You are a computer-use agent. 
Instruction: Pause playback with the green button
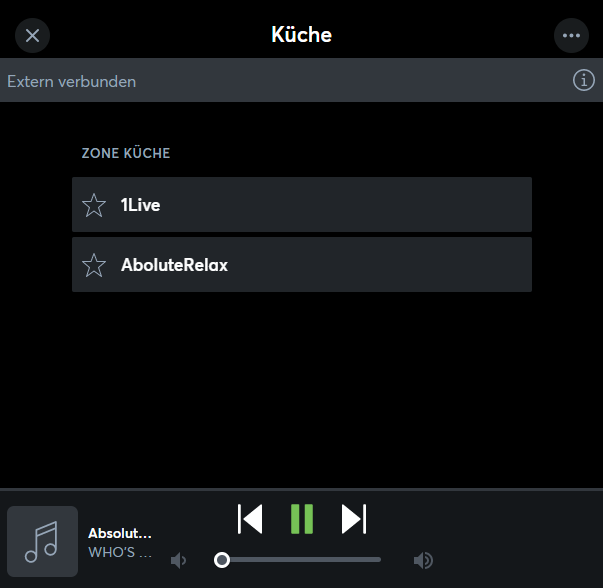point(302,519)
